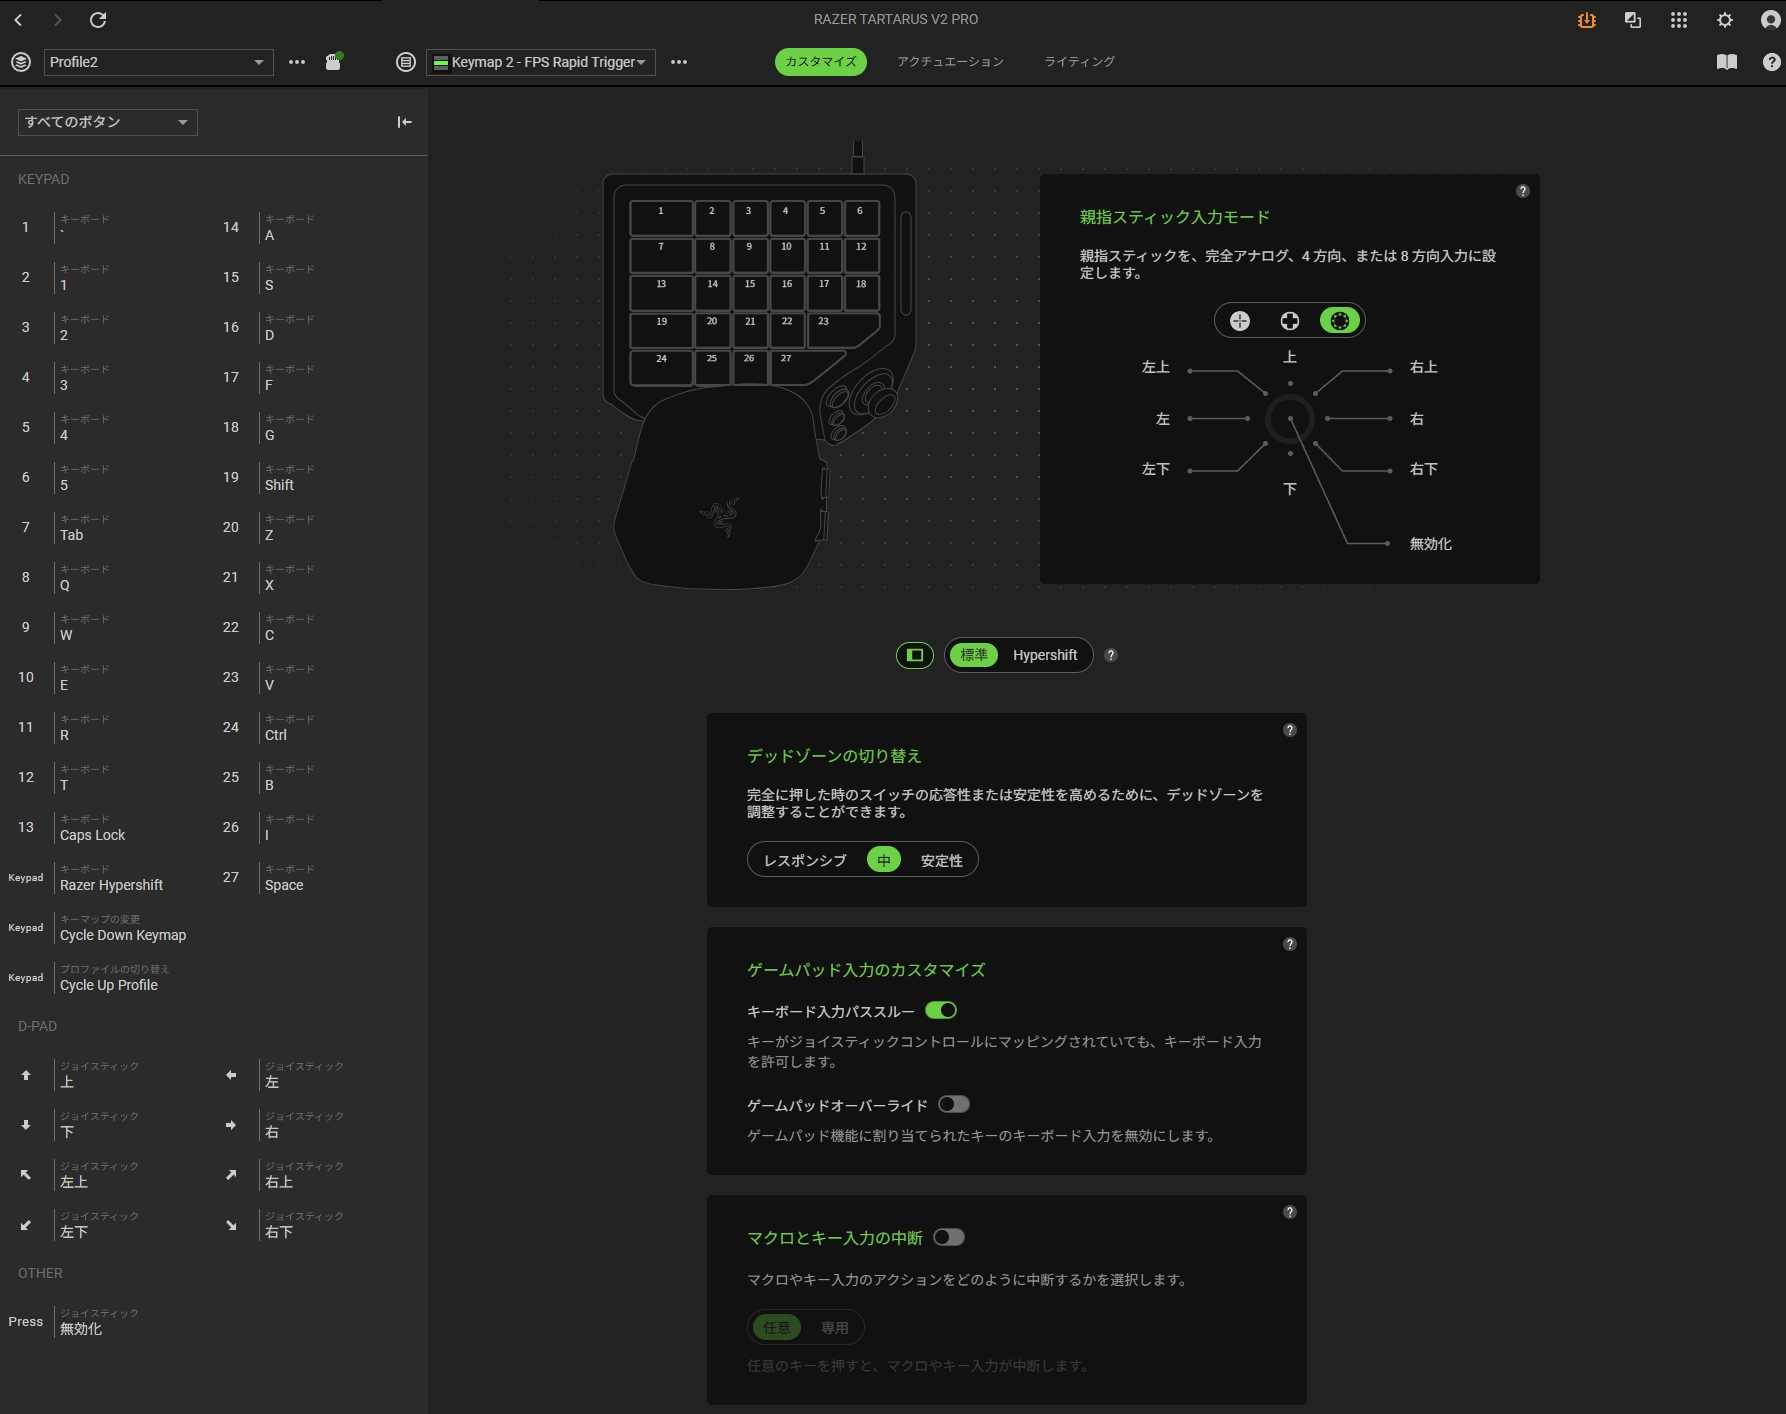The height and width of the screenshot is (1414, 1786).
Task: Open help for thumbstick input mode panel
Action: 1523,191
